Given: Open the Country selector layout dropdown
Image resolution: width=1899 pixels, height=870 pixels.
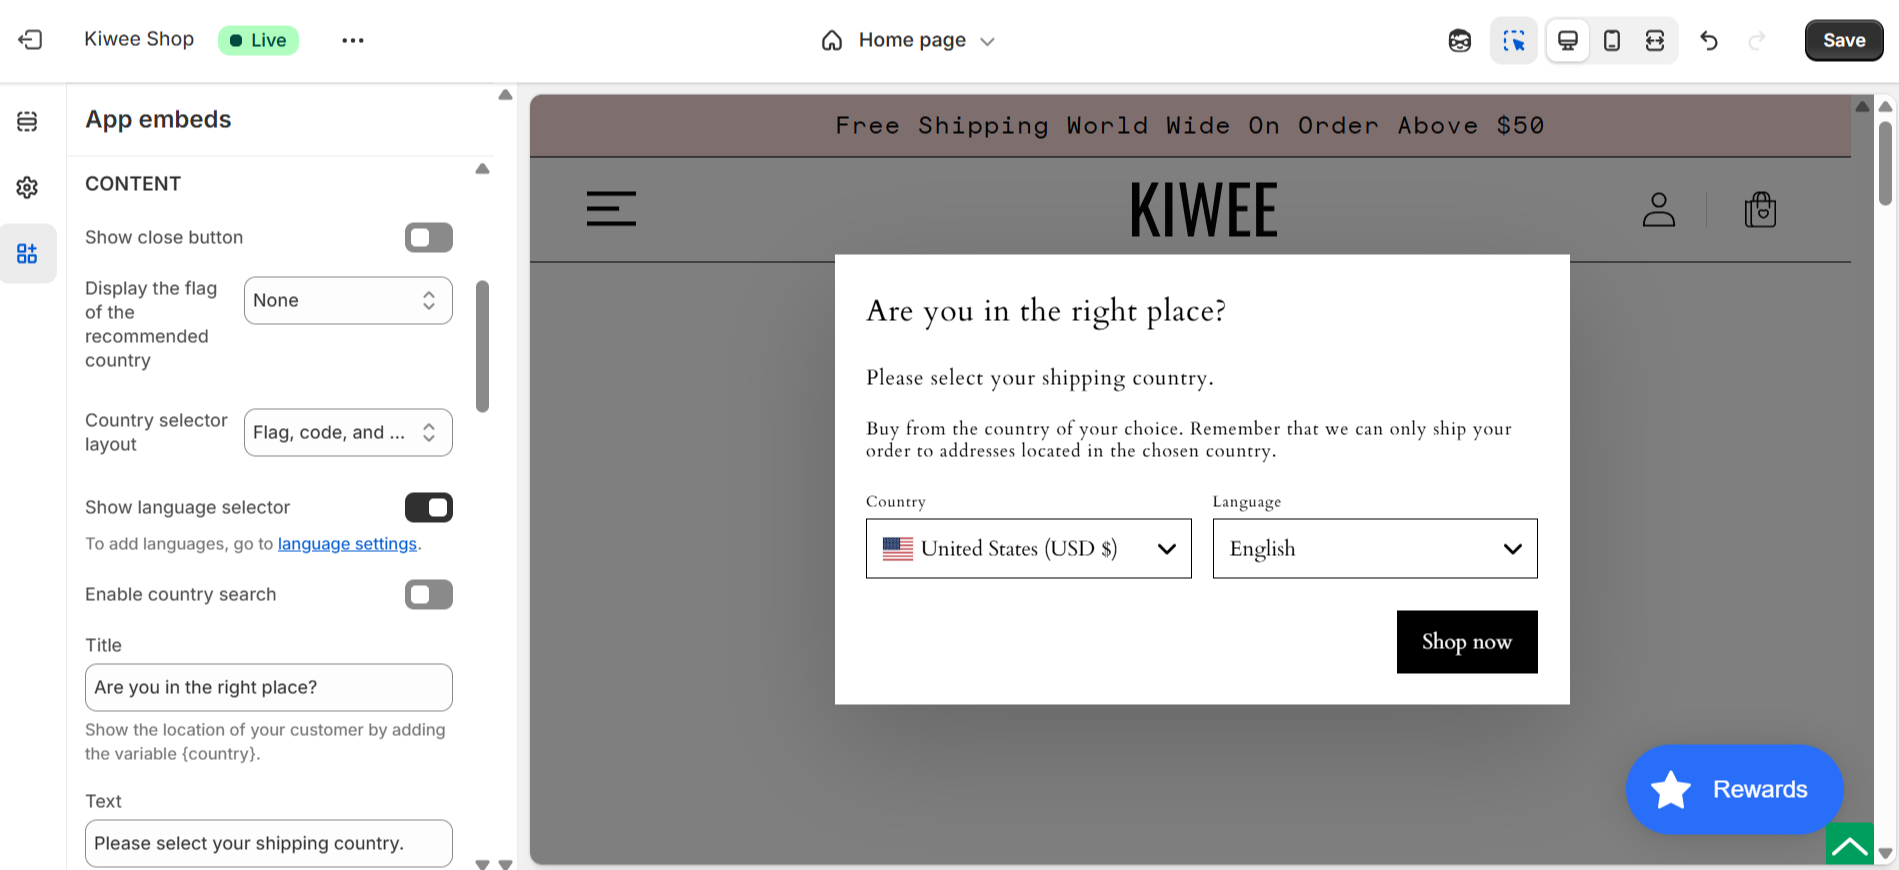Looking at the screenshot, I should point(348,433).
